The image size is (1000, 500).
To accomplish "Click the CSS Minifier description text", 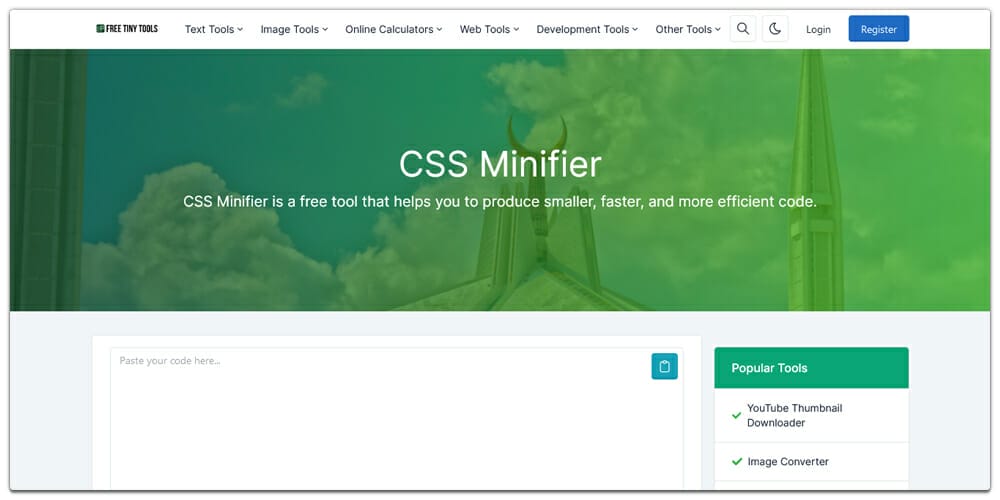I will 500,202.
